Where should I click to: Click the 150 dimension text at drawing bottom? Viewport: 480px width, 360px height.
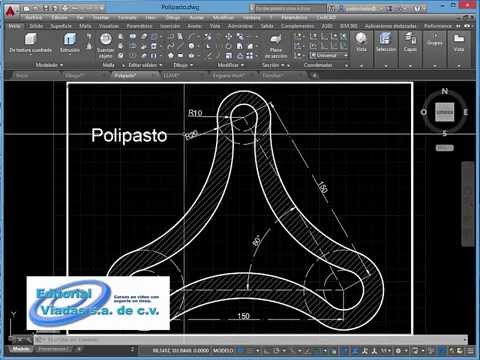click(x=243, y=316)
